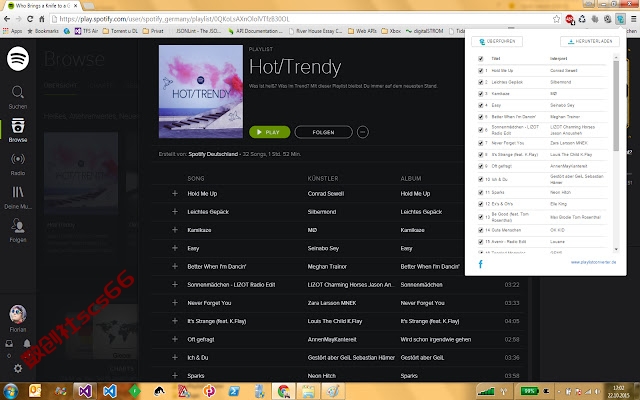Uncheck track 11 Sparks checkbox

coord(480,192)
